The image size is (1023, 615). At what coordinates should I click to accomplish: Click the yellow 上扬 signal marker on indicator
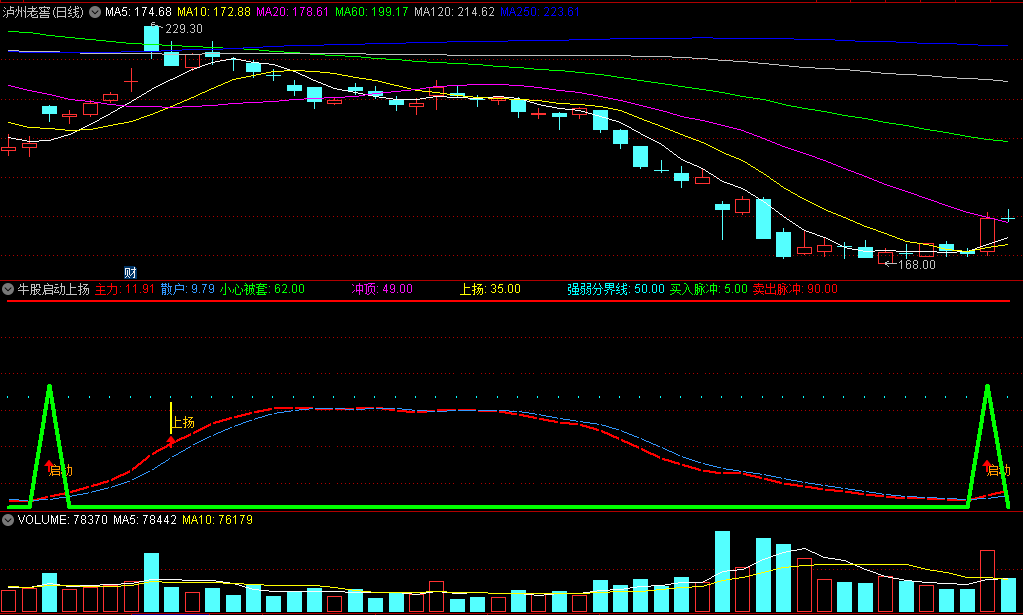click(x=182, y=423)
